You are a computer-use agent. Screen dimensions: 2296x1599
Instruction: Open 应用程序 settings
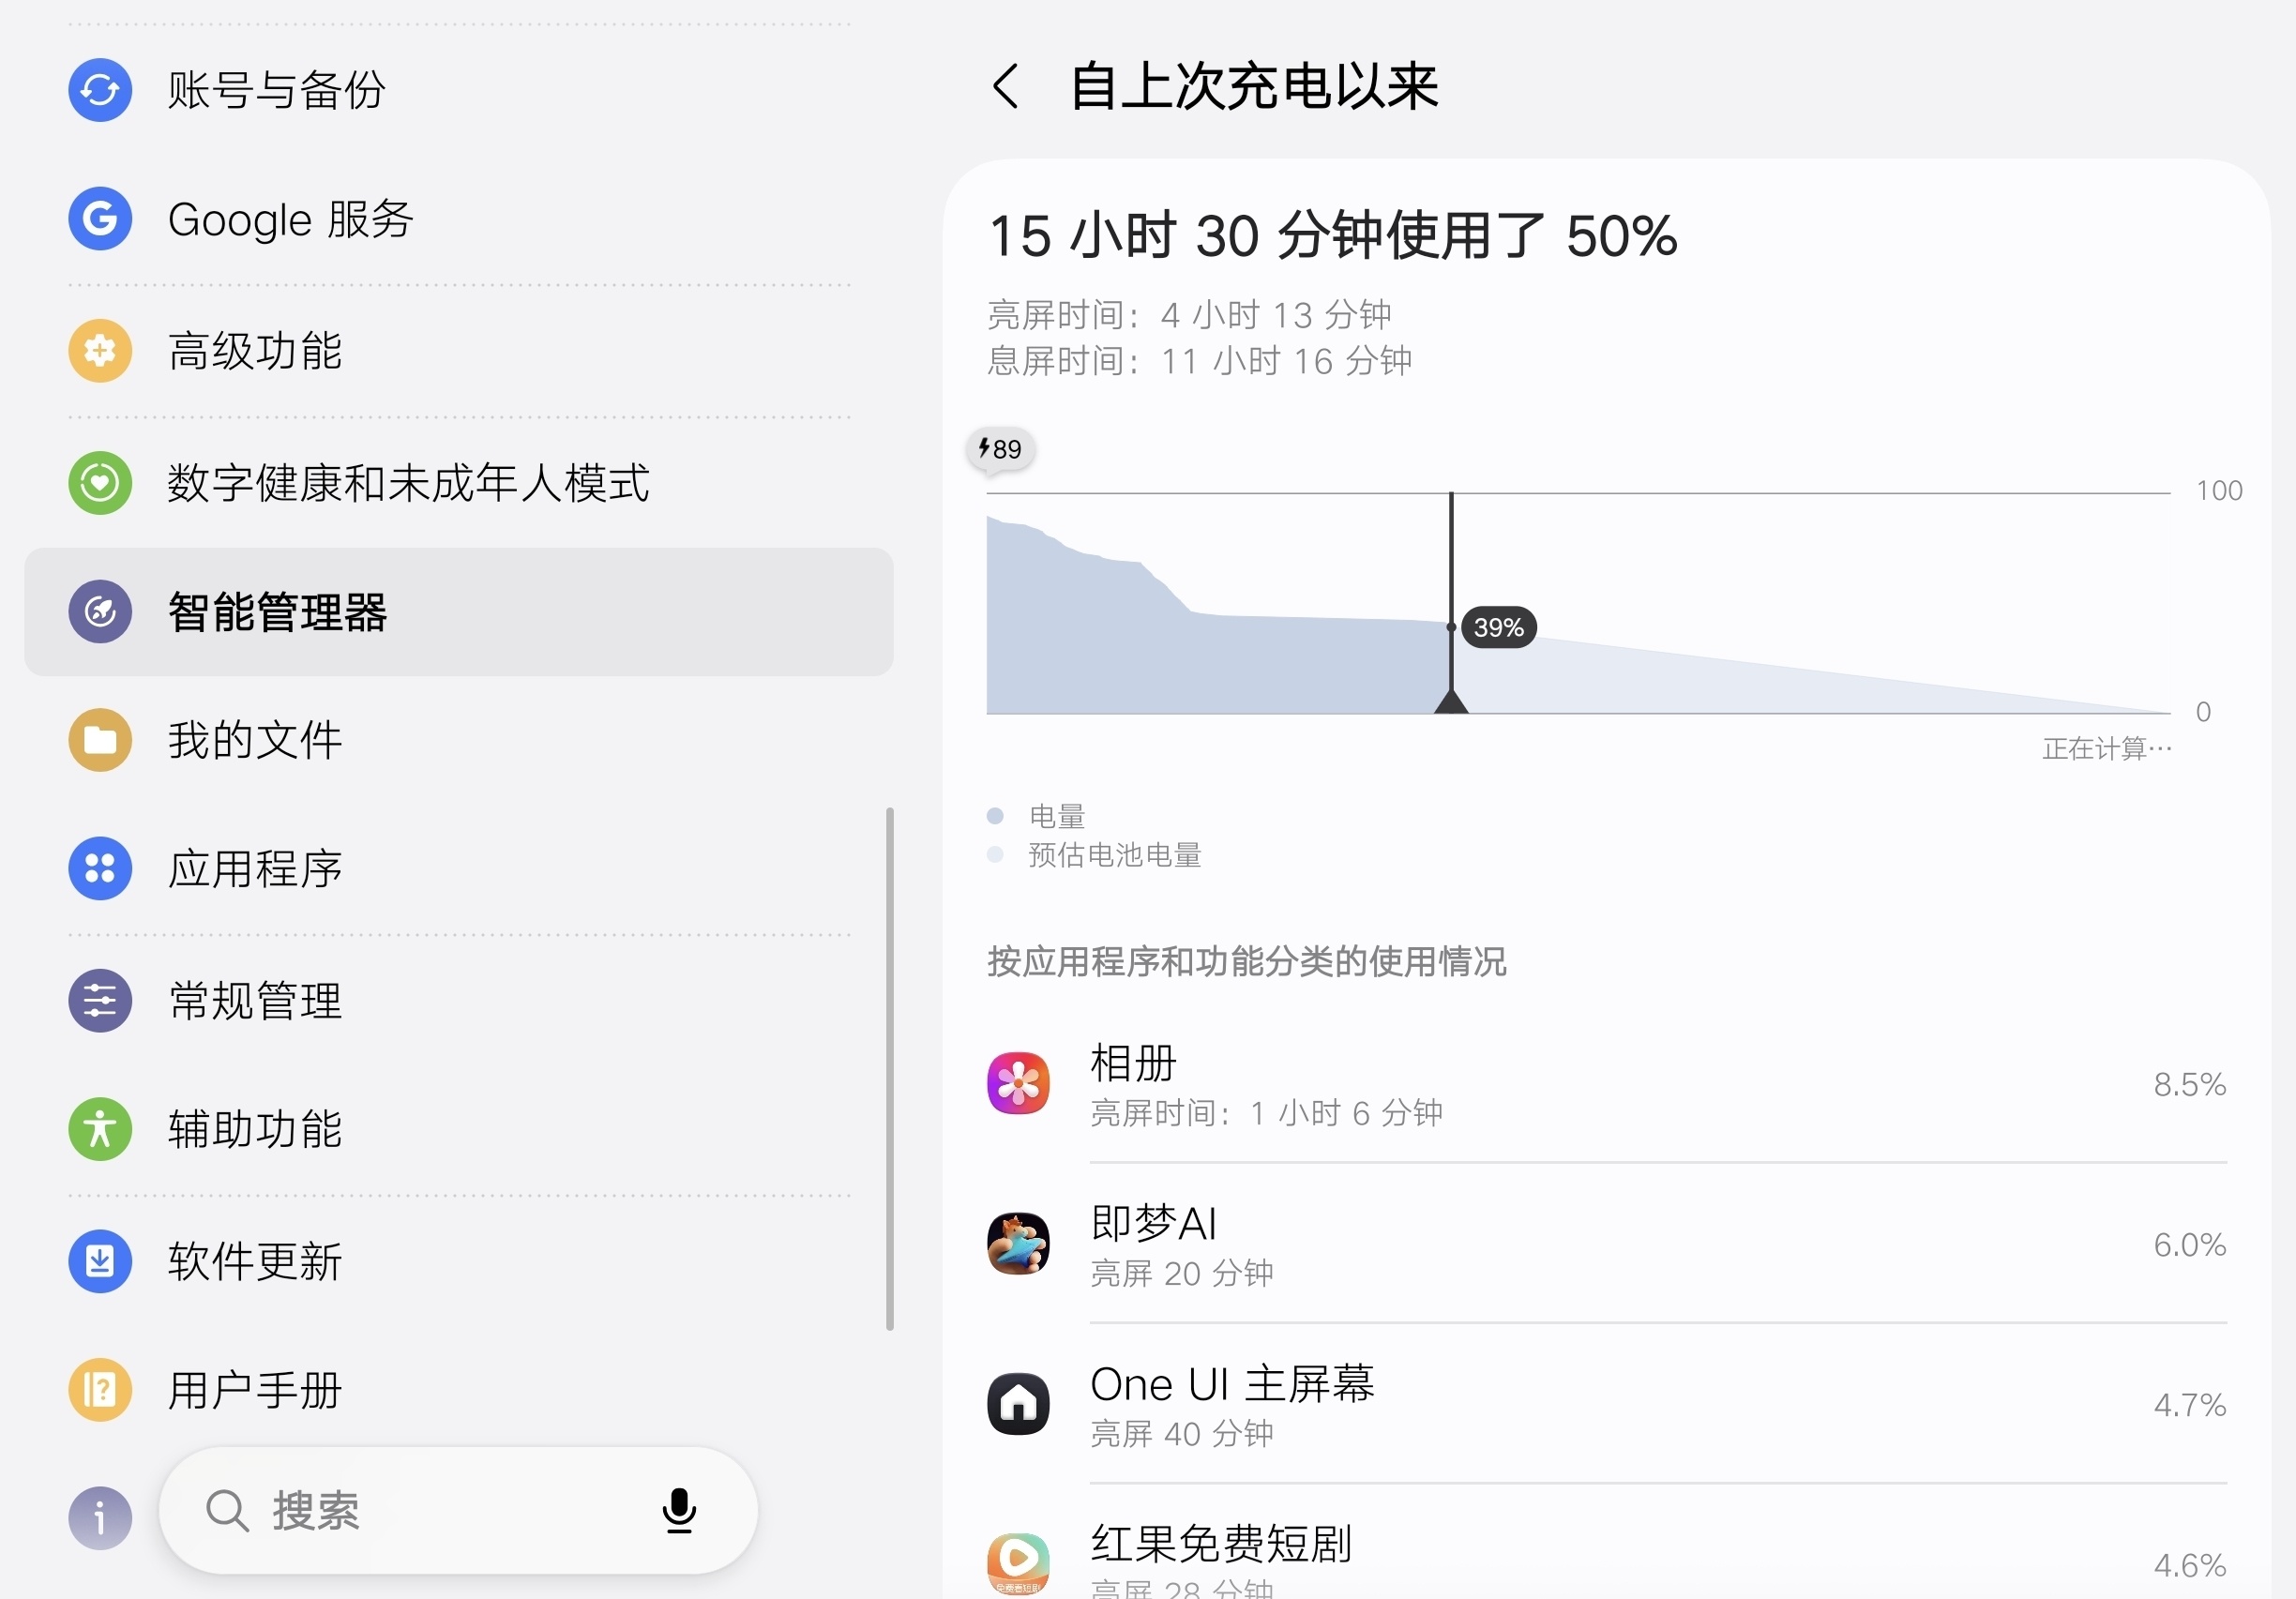(459, 868)
